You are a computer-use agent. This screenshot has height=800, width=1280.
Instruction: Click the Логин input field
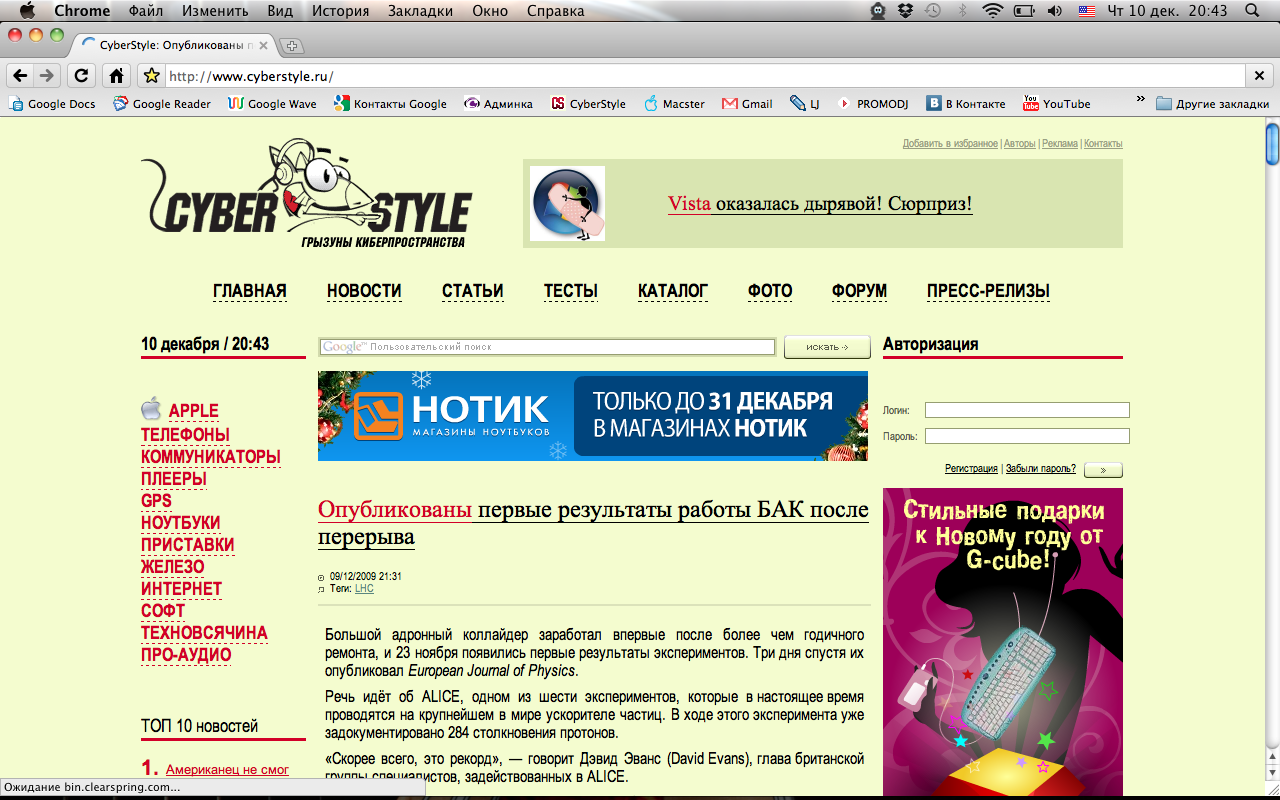click(1027, 410)
